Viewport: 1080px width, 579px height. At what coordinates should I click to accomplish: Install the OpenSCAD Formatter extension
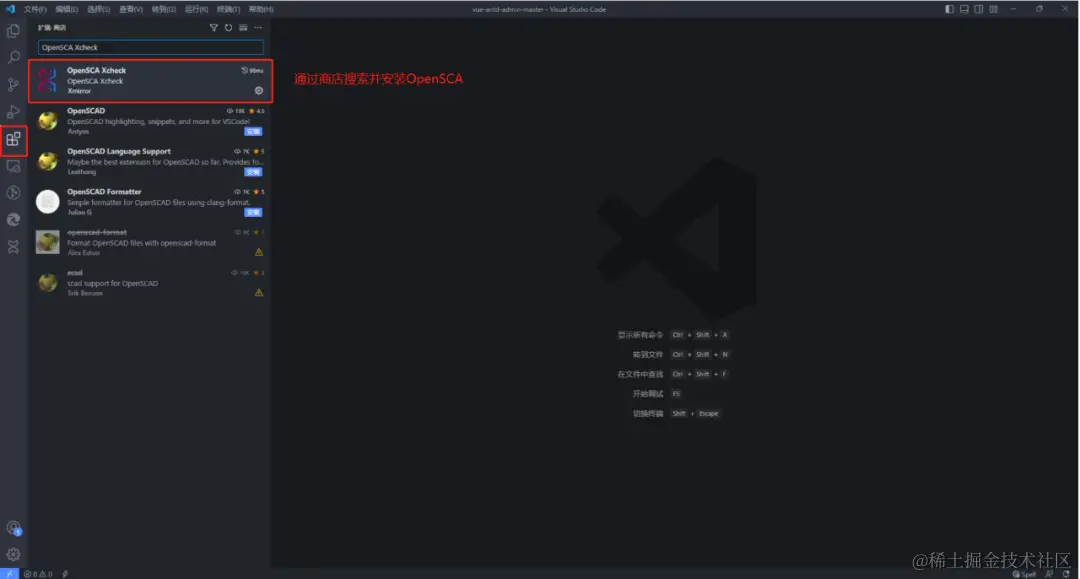coord(253,212)
